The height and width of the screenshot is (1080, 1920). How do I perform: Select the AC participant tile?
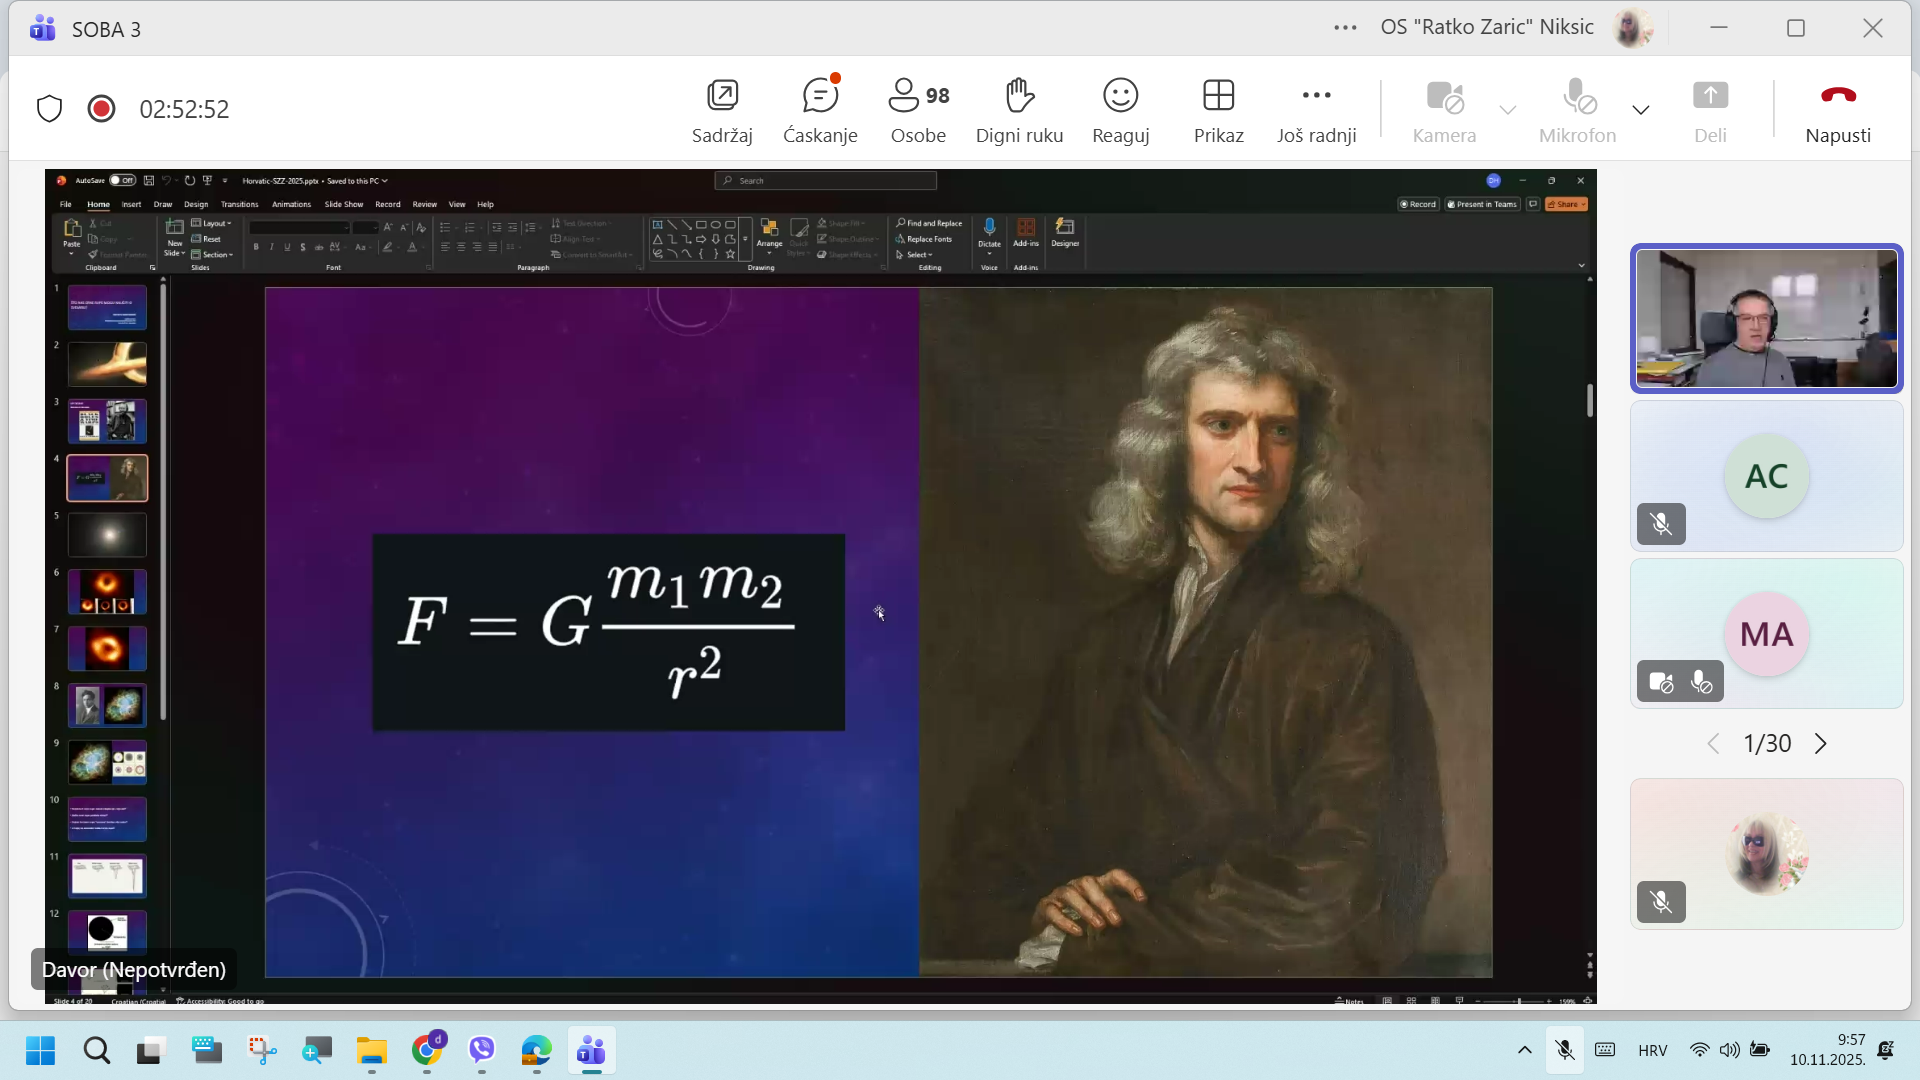click(1766, 476)
